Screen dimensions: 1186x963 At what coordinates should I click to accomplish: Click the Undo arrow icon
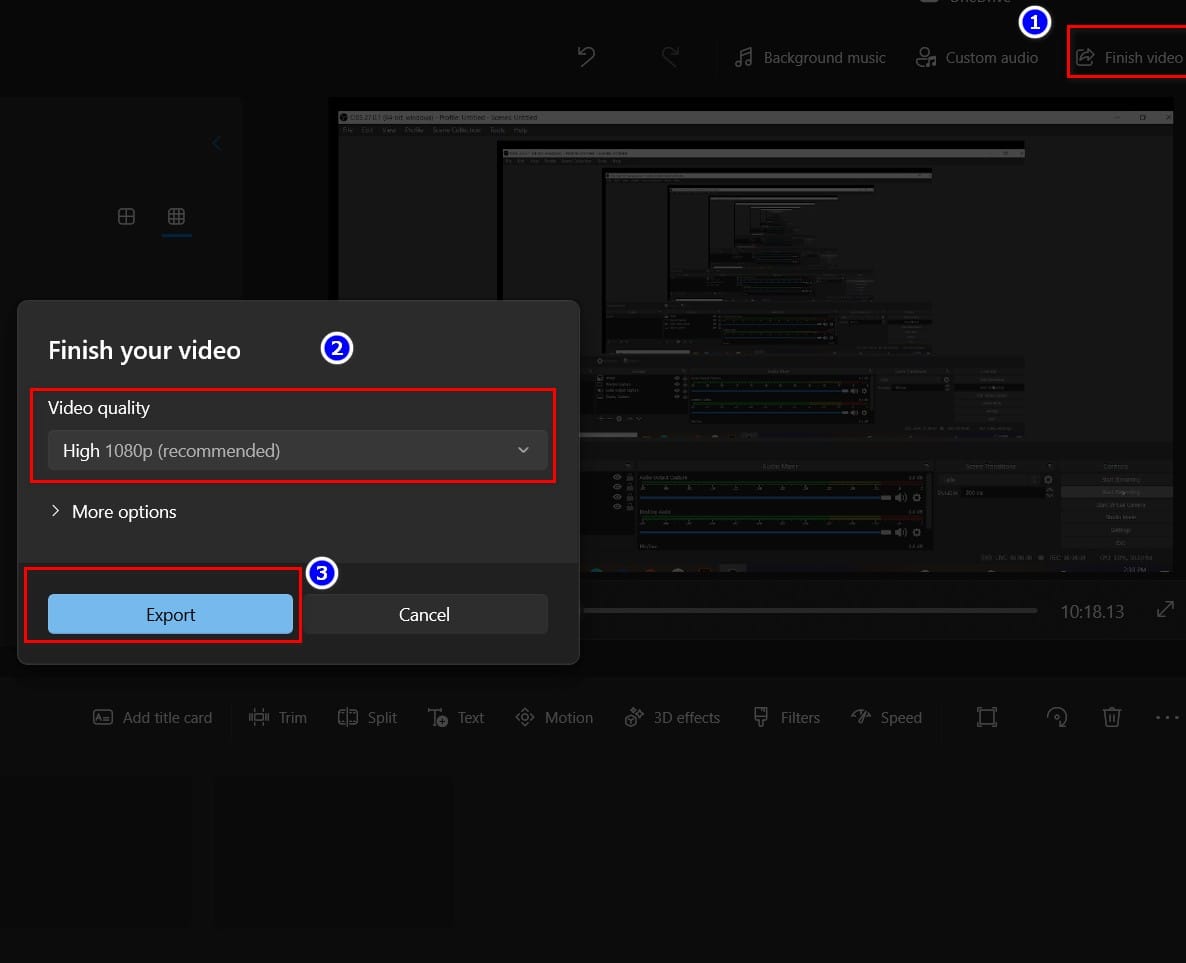click(586, 57)
